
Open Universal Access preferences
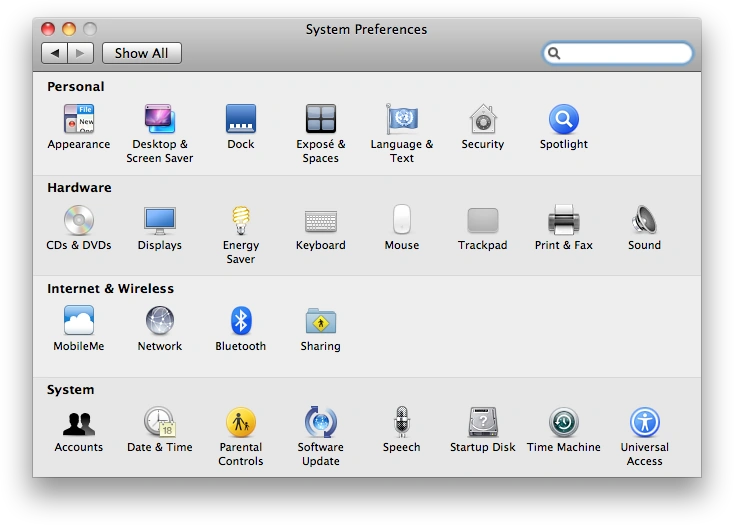point(645,423)
